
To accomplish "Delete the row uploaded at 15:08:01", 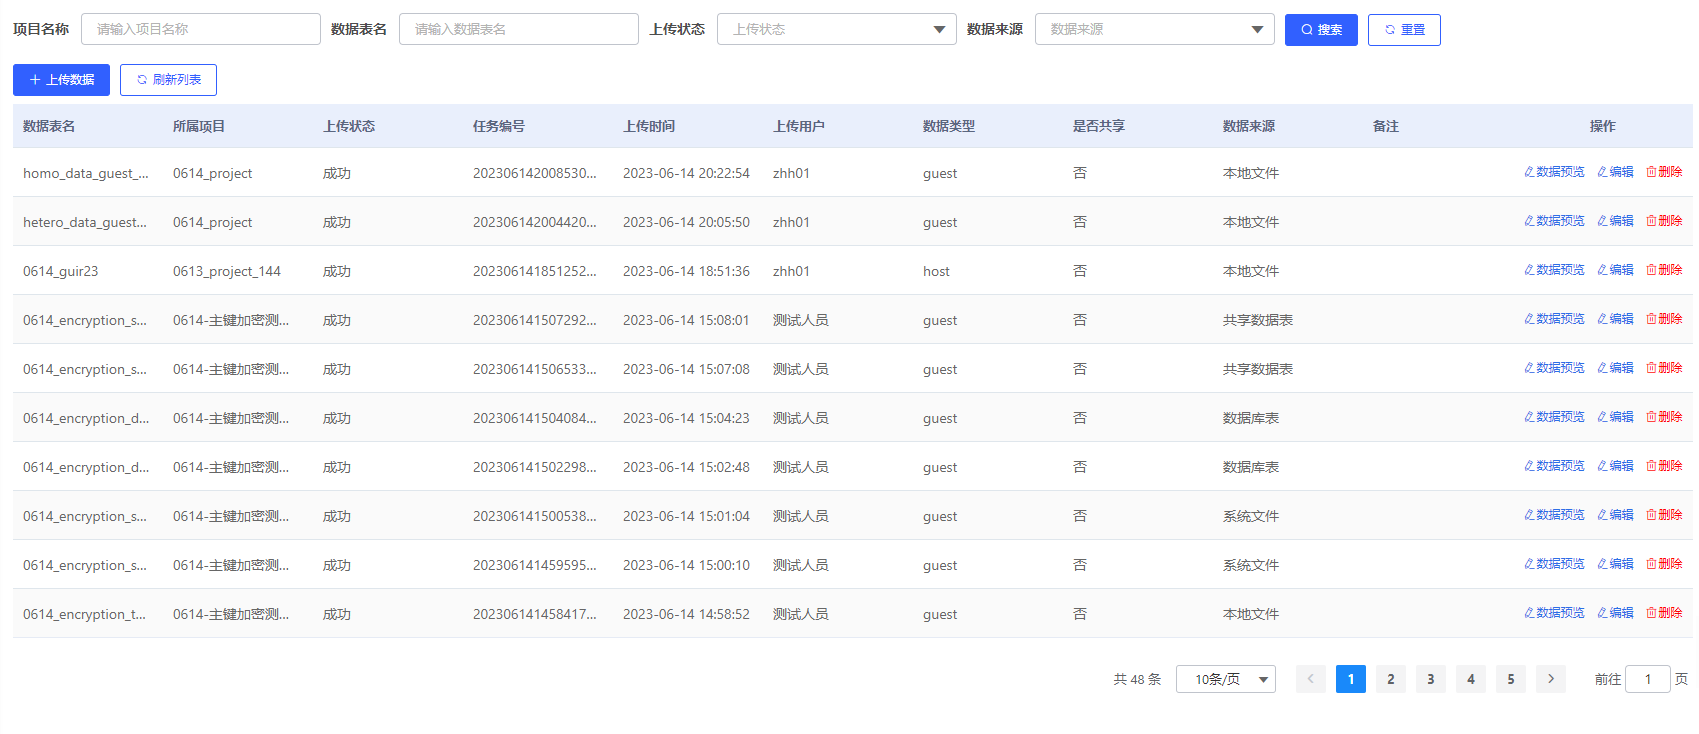I will point(1664,319).
